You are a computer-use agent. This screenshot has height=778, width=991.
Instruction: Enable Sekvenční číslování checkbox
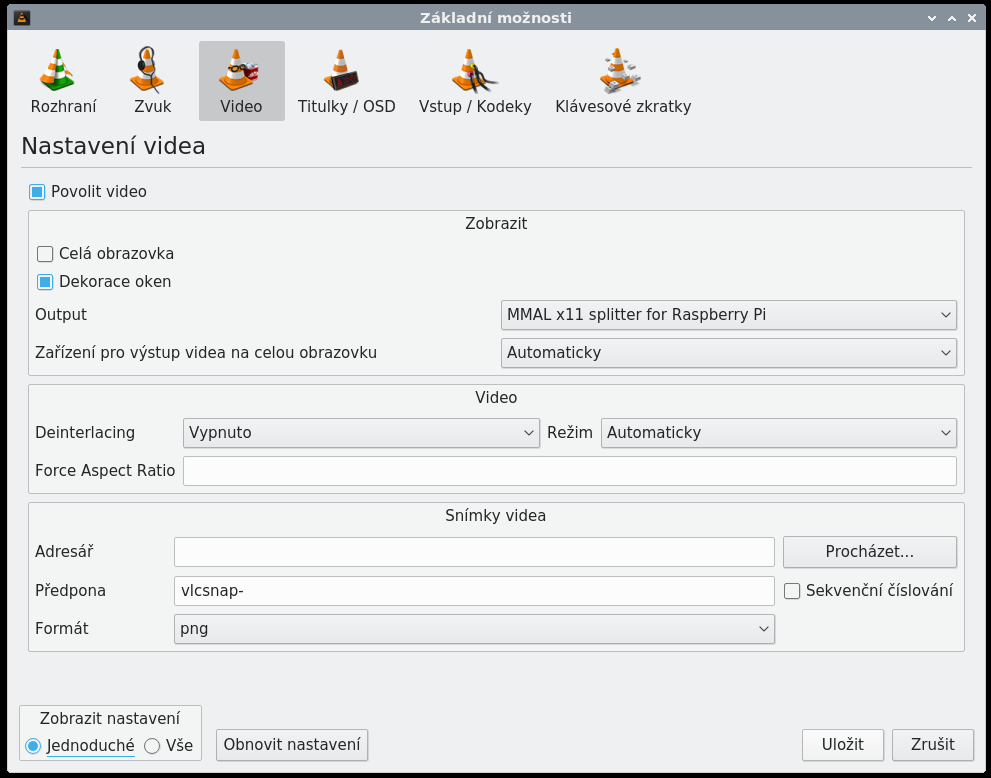pos(792,591)
